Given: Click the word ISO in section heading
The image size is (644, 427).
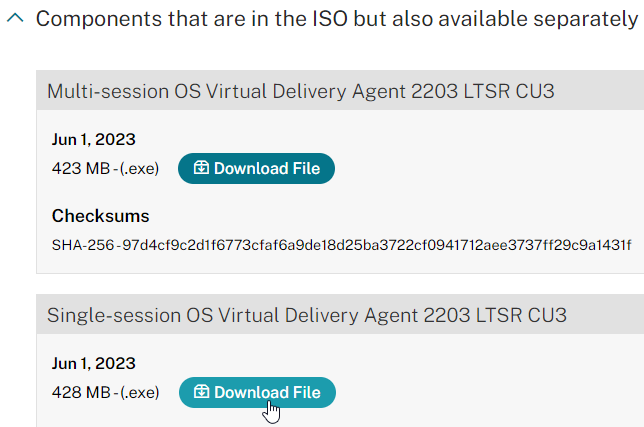Looking at the screenshot, I should pos(329,19).
